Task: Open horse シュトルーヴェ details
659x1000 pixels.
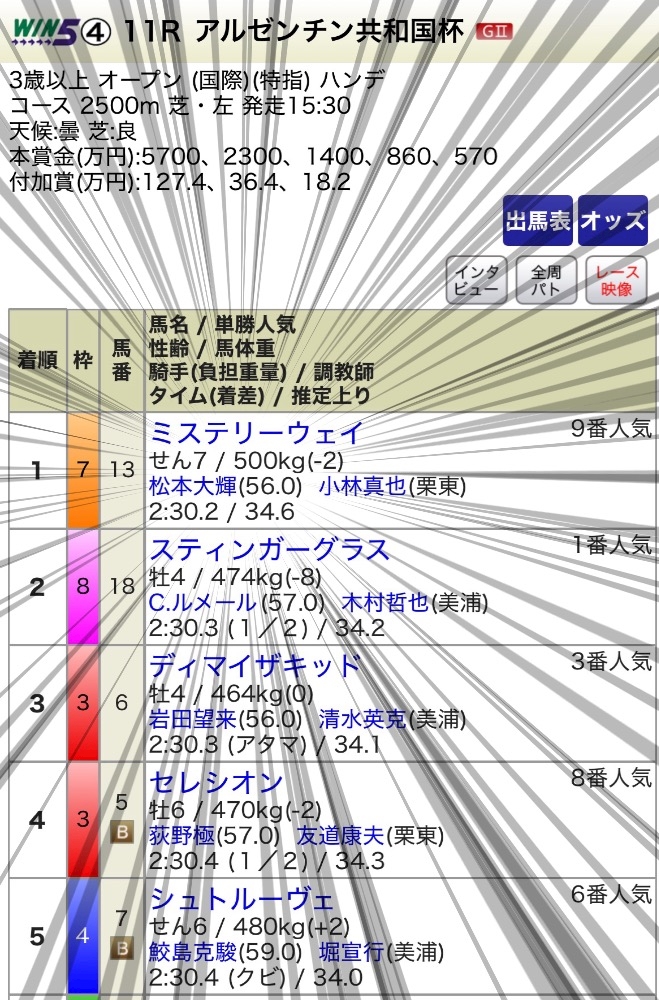Action: click(242, 898)
